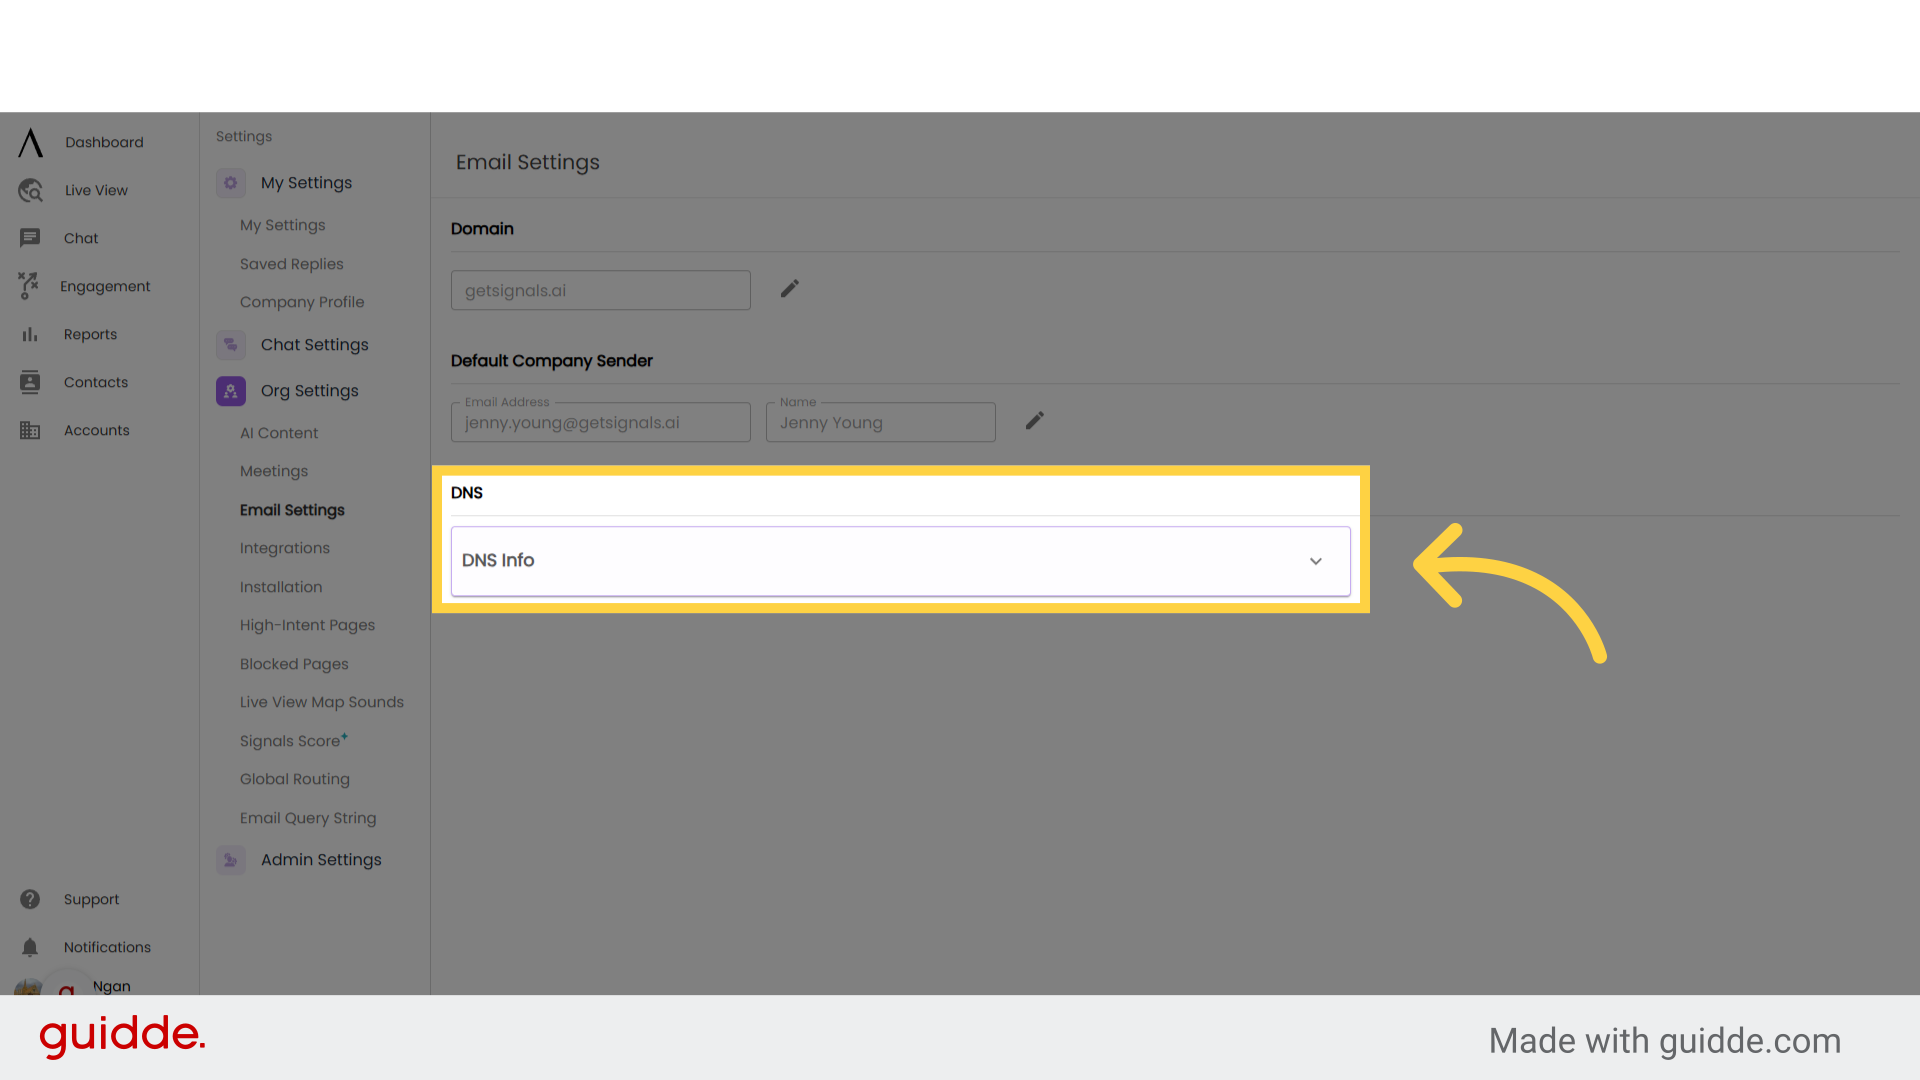This screenshot has height=1080, width=1920.
Task: Open the Dashboard menu item
Action: (x=104, y=142)
